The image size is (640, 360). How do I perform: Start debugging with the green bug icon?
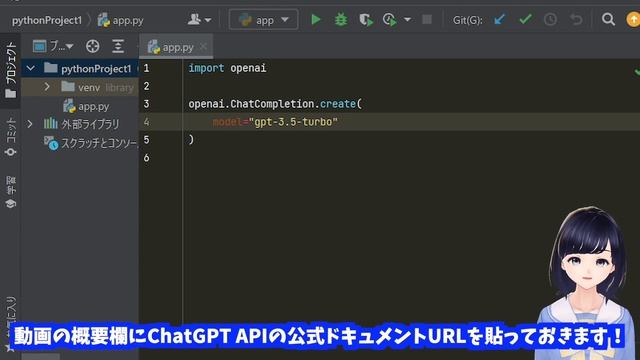click(341, 20)
